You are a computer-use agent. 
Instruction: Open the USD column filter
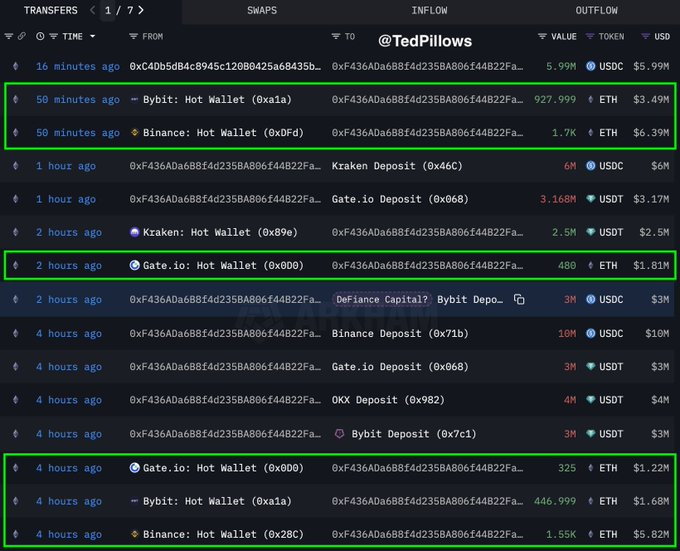tap(646, 36)
